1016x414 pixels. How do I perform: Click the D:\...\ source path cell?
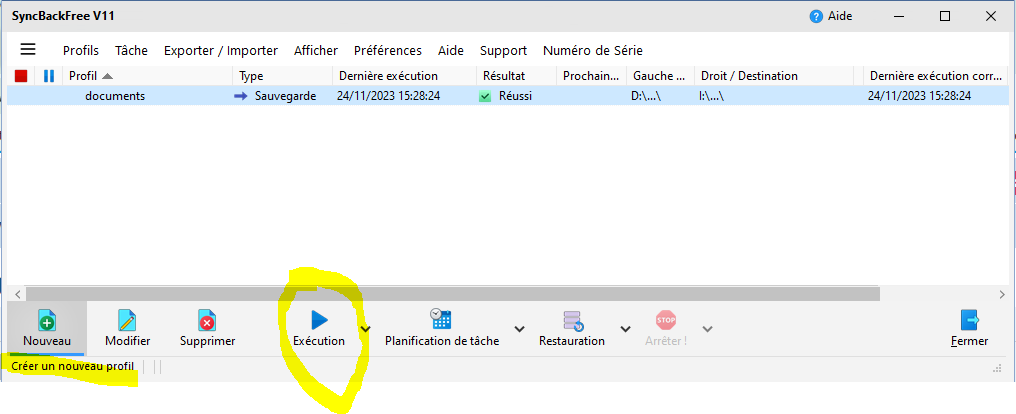pyautogui.click(x=645, y=96)
